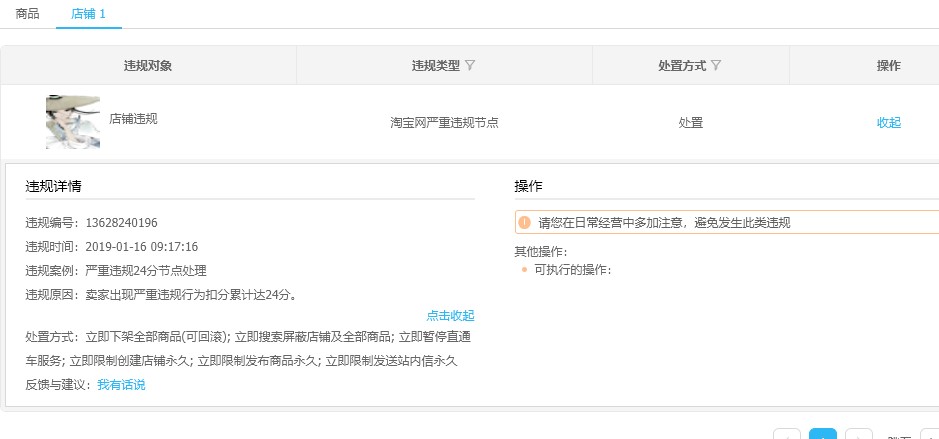Viewport: 939px width, 439px height.
Task: Click the jump-to-page input box
Action: [929, 436]
